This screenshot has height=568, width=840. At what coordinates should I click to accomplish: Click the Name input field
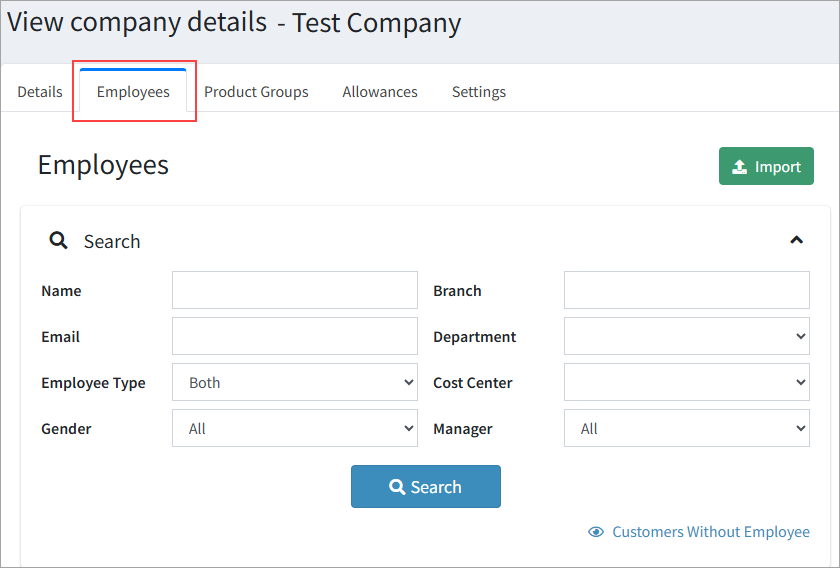pos(295,290)
